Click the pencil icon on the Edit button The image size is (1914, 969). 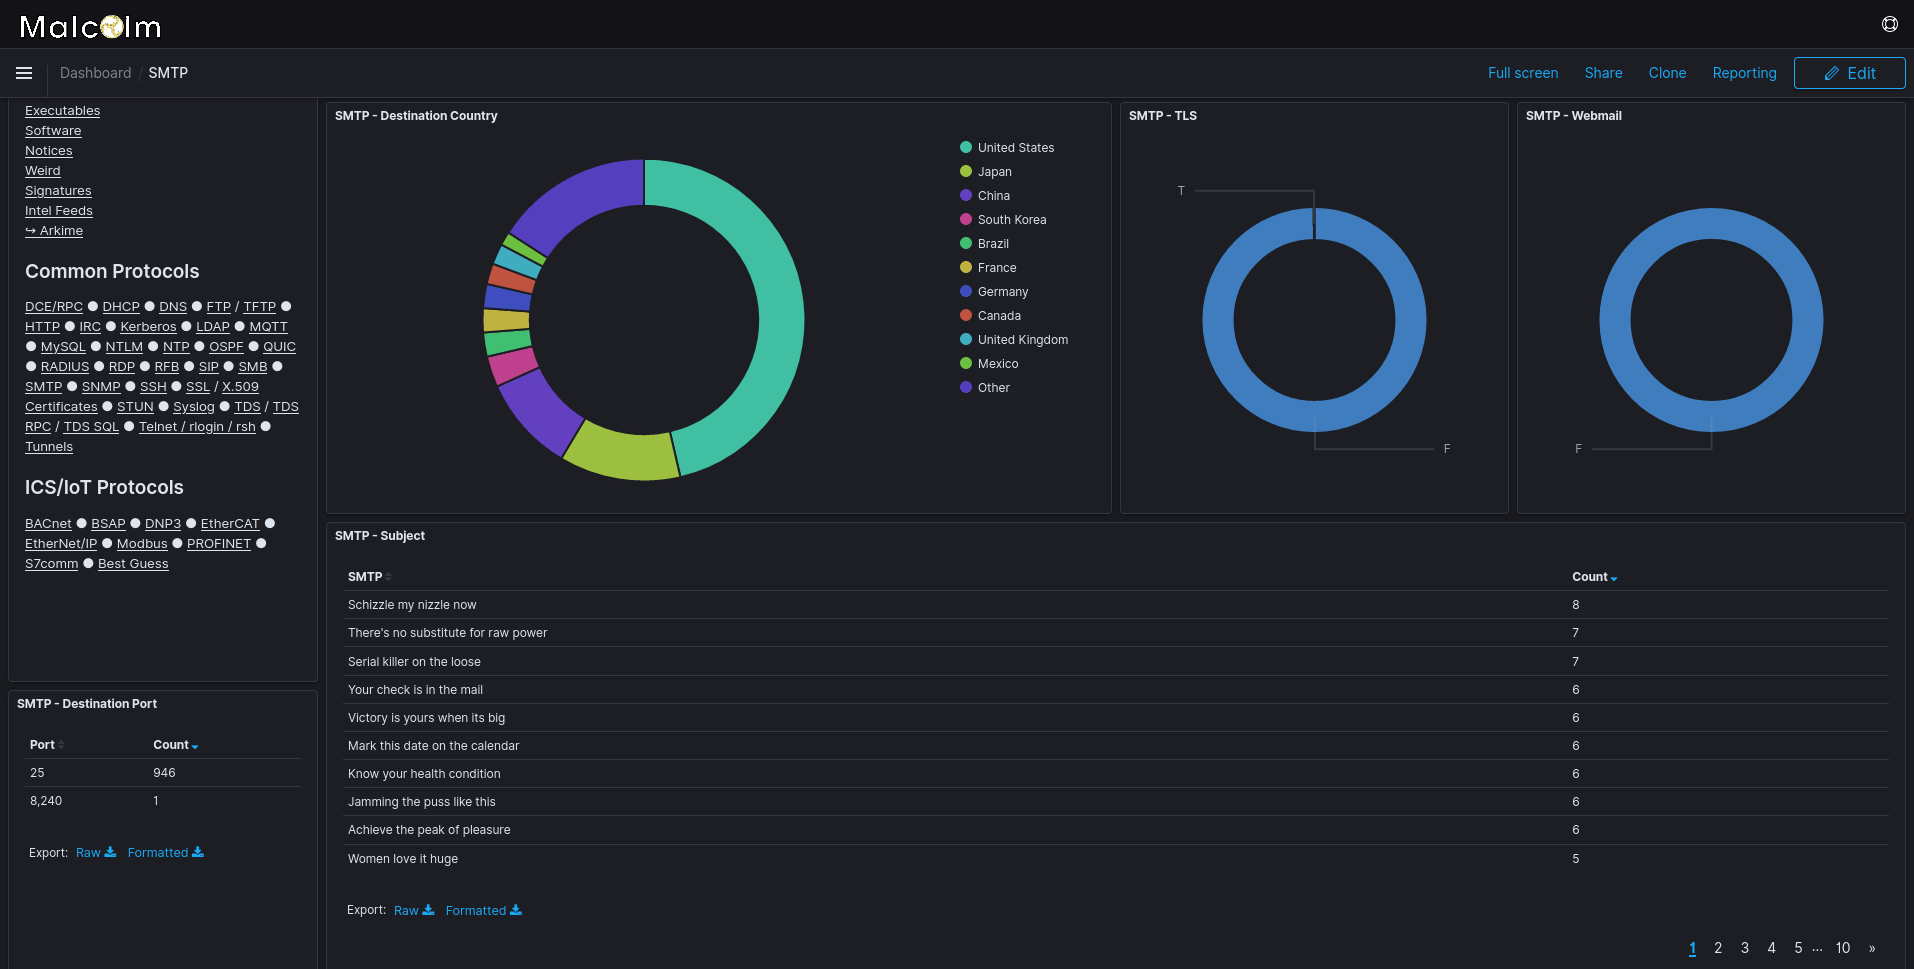coord(1832,73)
